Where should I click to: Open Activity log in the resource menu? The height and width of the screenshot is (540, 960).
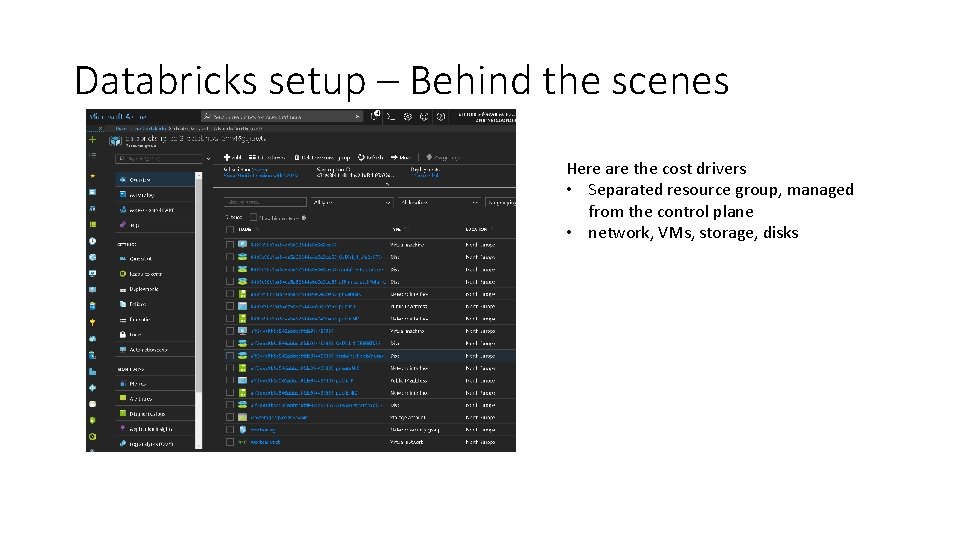(x=155, y=195)
